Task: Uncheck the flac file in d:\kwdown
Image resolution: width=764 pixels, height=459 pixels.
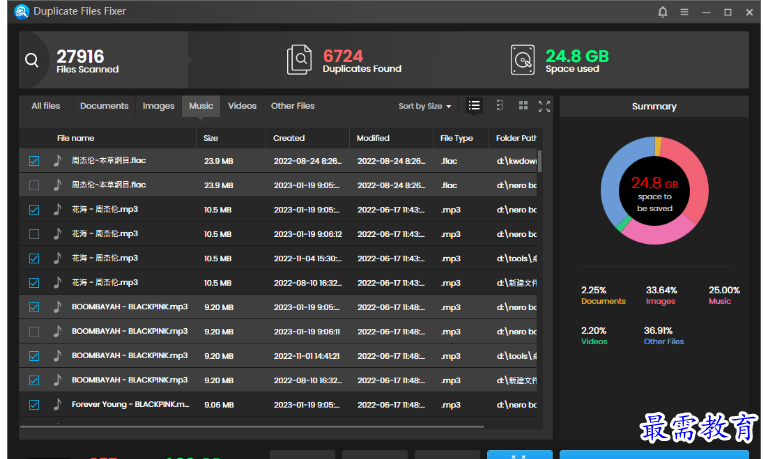Action: 34,161
